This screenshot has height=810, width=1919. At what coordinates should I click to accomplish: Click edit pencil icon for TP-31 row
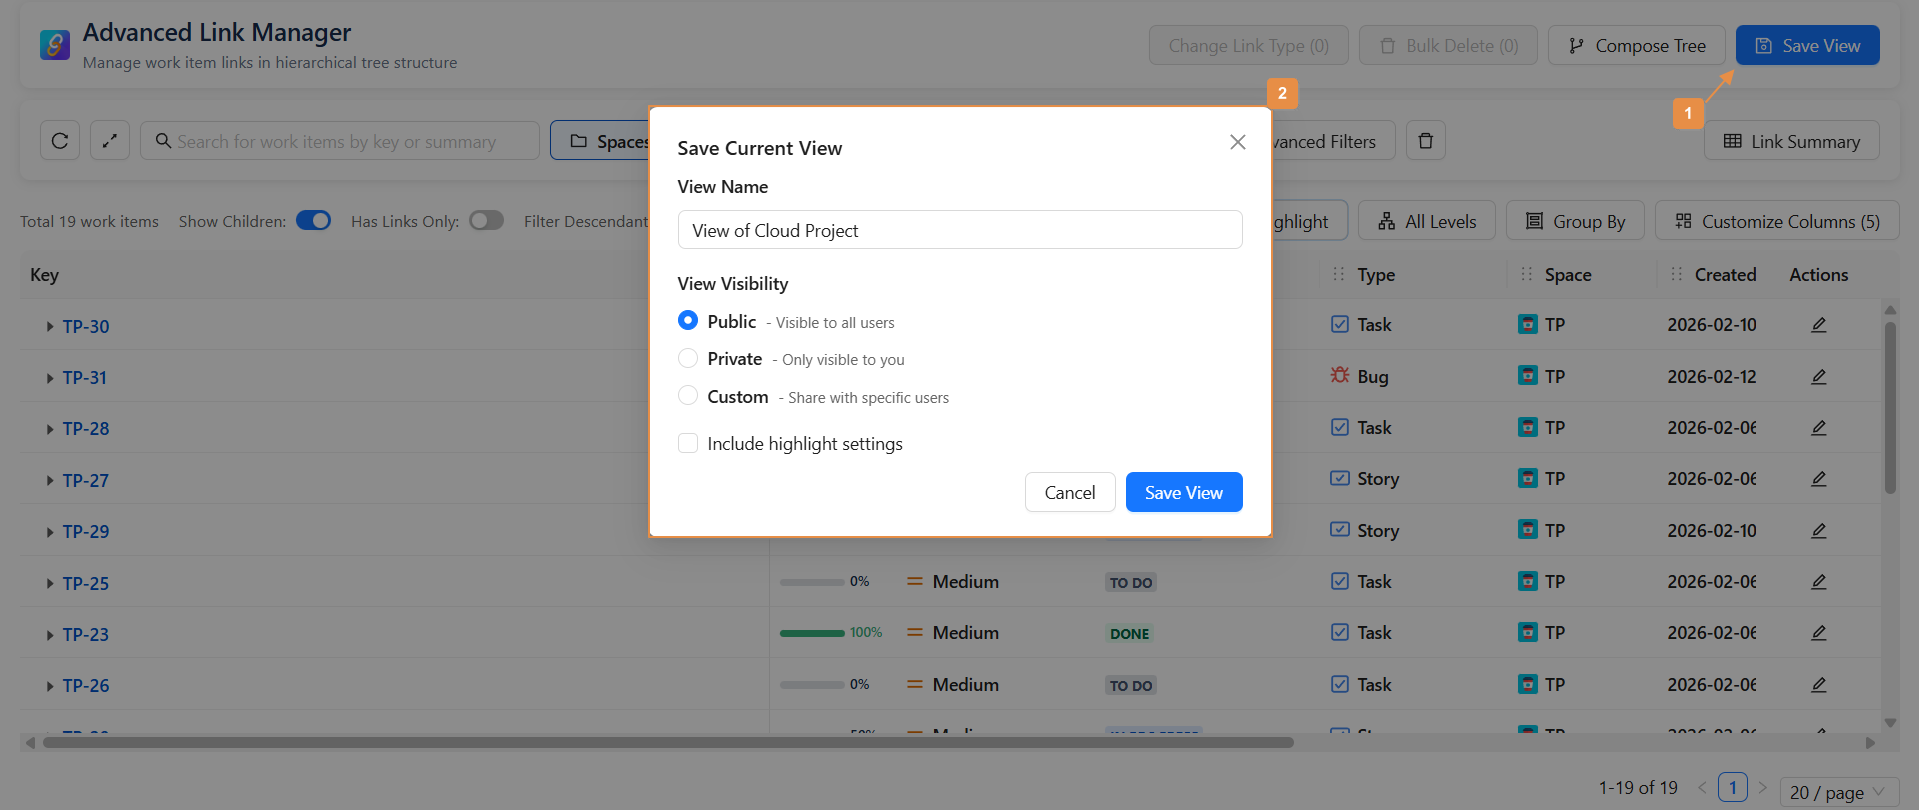1819,377
